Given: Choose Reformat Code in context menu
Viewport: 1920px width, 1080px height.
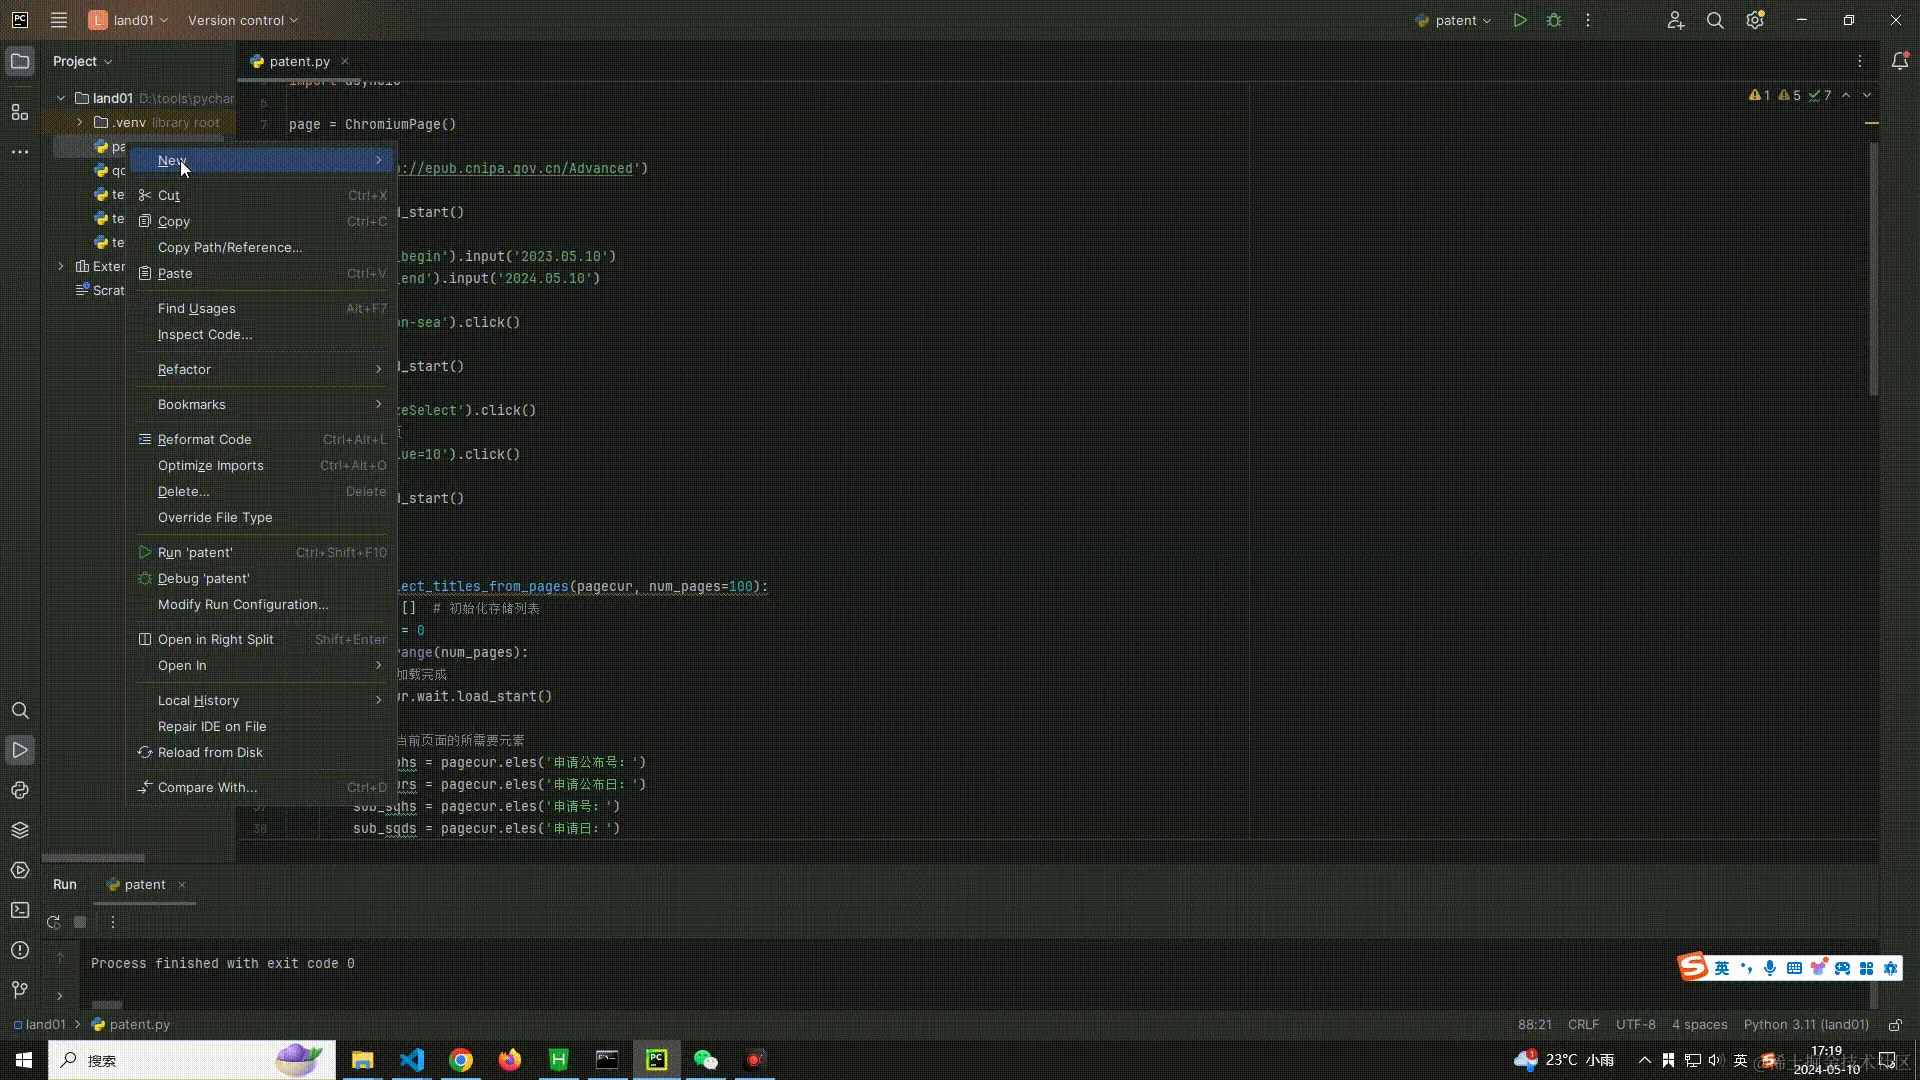Looking at the screenshot, I should 205,439.
